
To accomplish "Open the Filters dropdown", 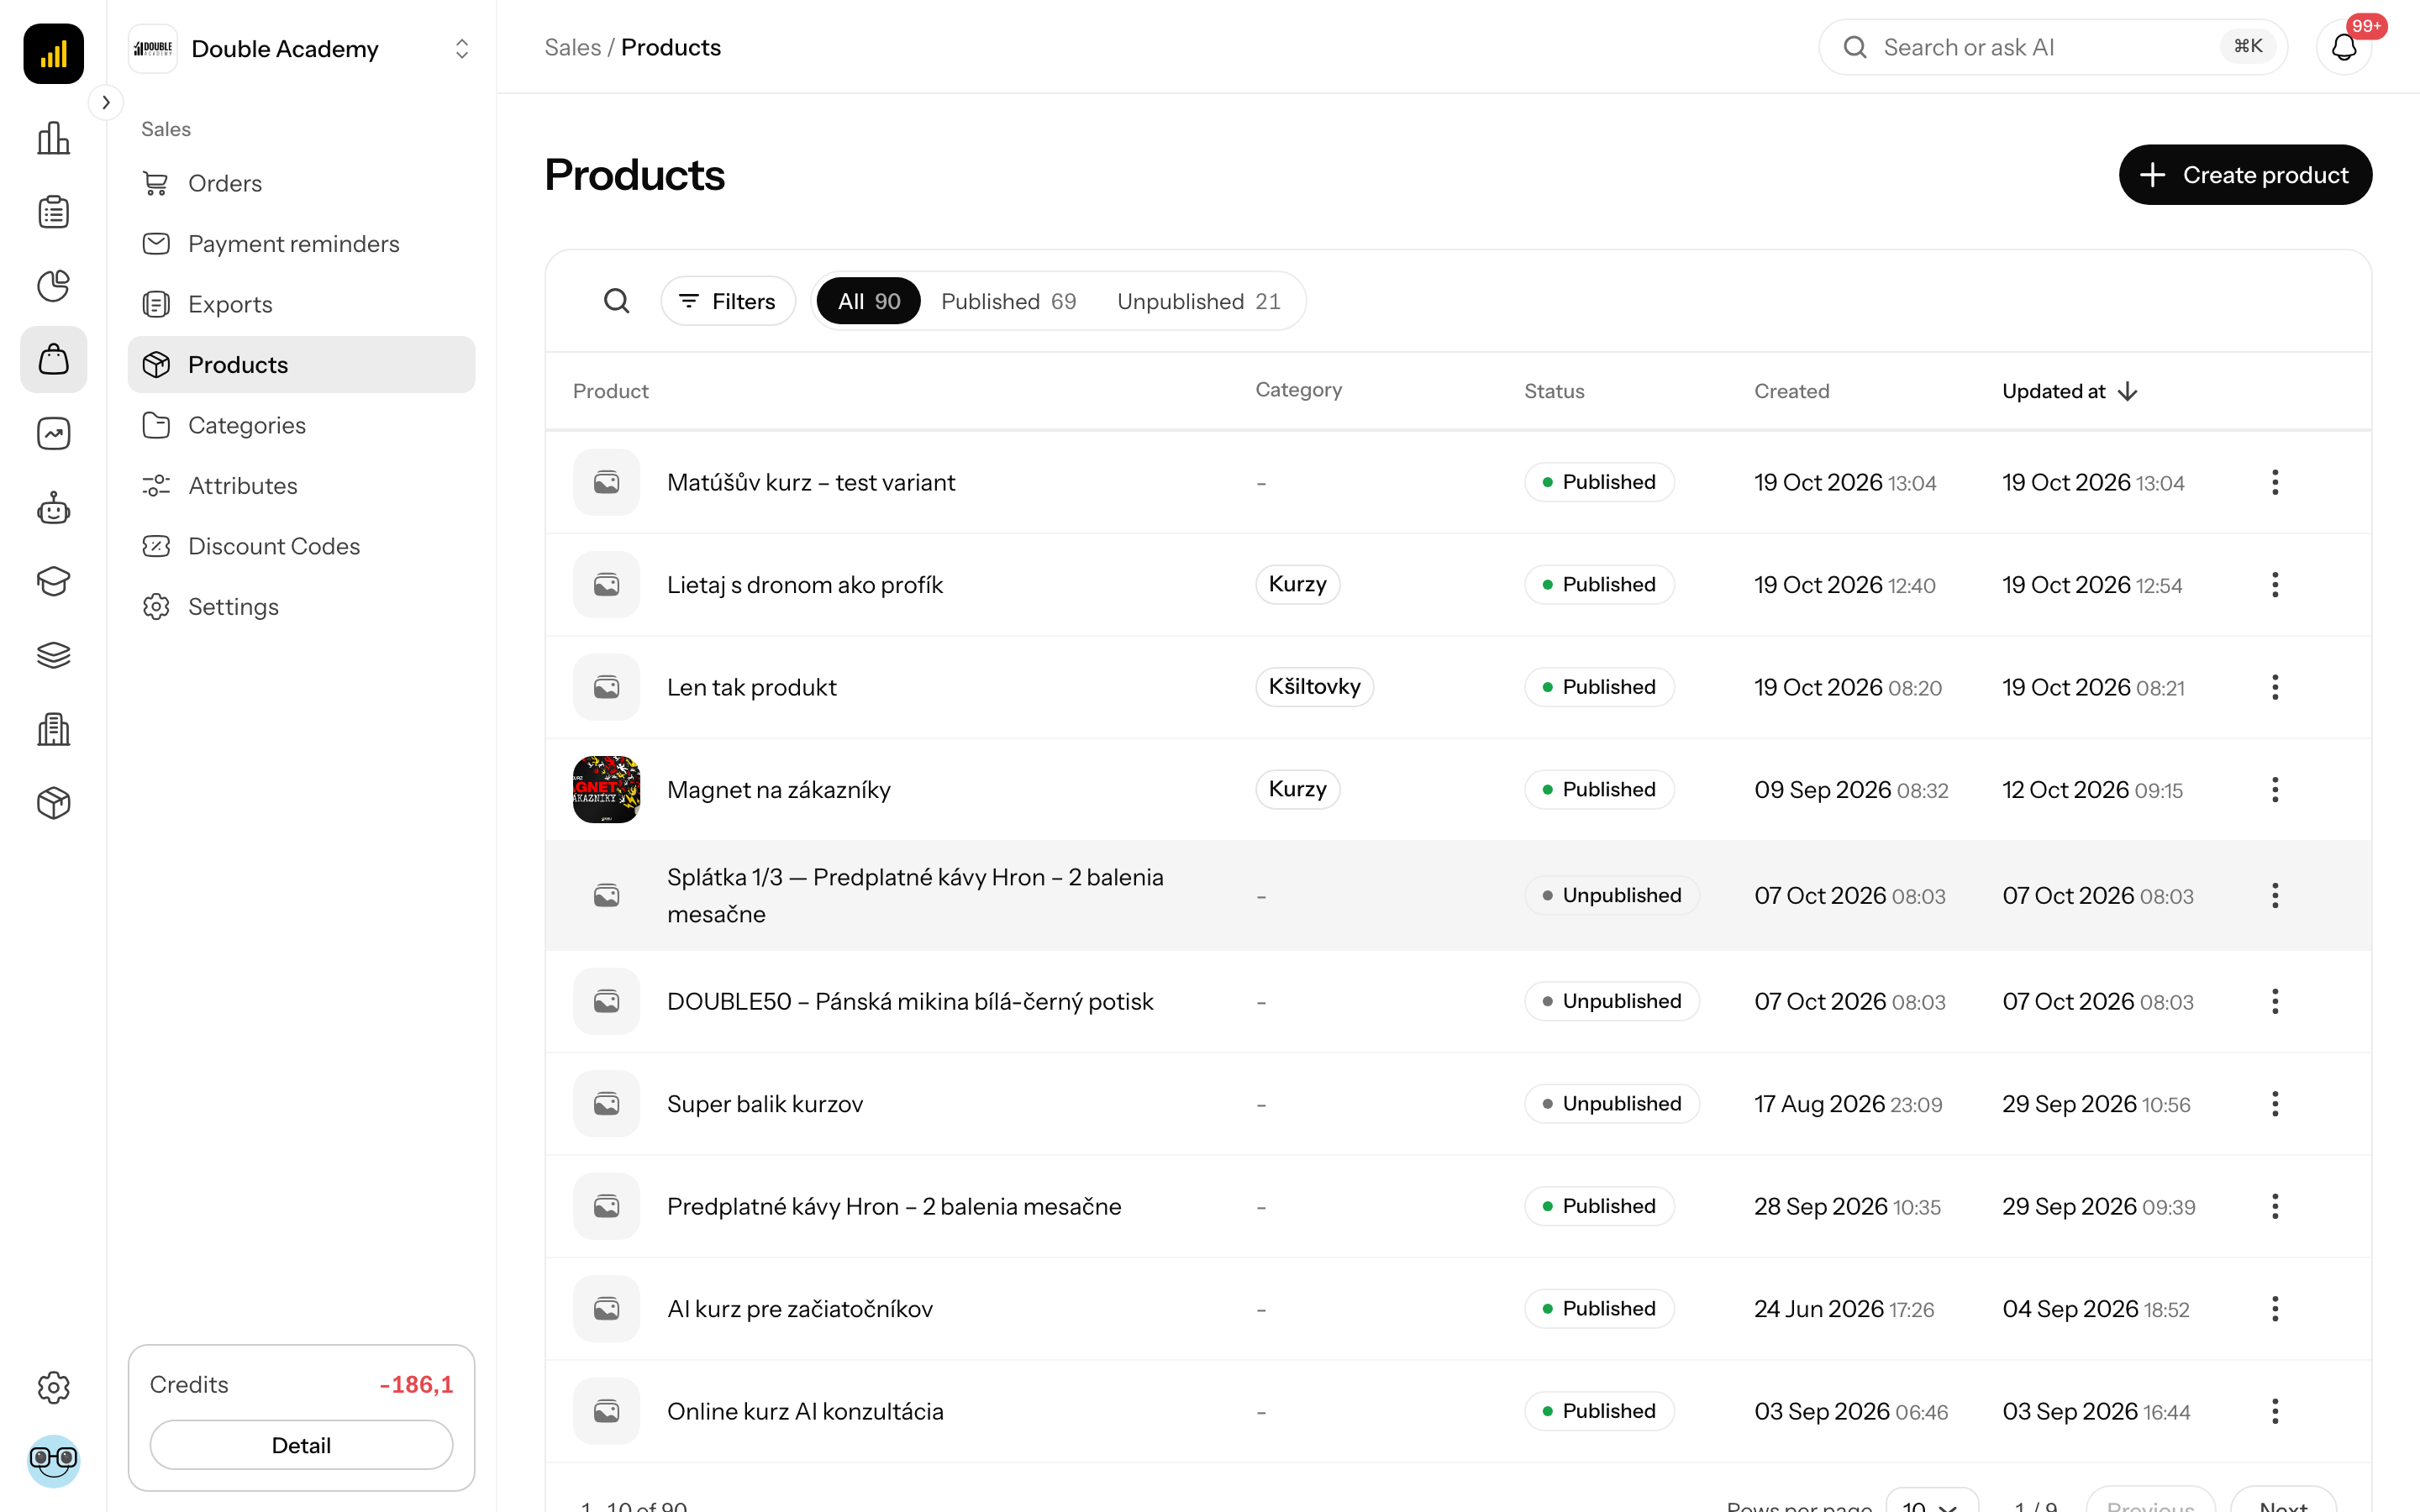I will 728,301.
